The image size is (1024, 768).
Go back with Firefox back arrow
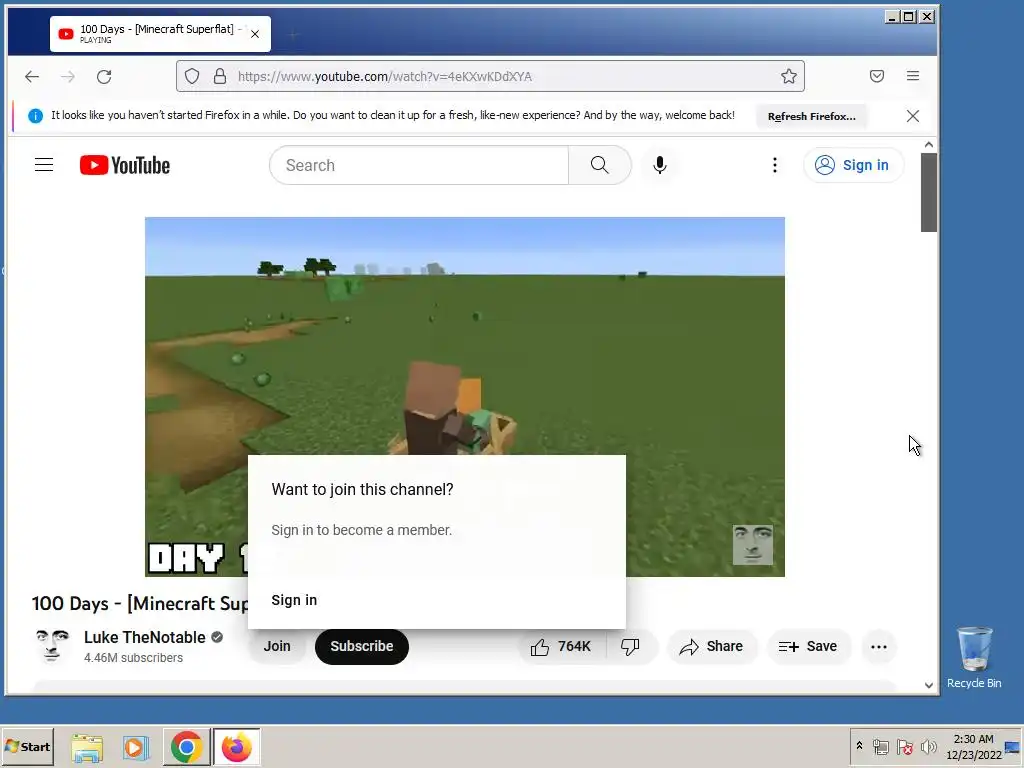coord(32,76)
